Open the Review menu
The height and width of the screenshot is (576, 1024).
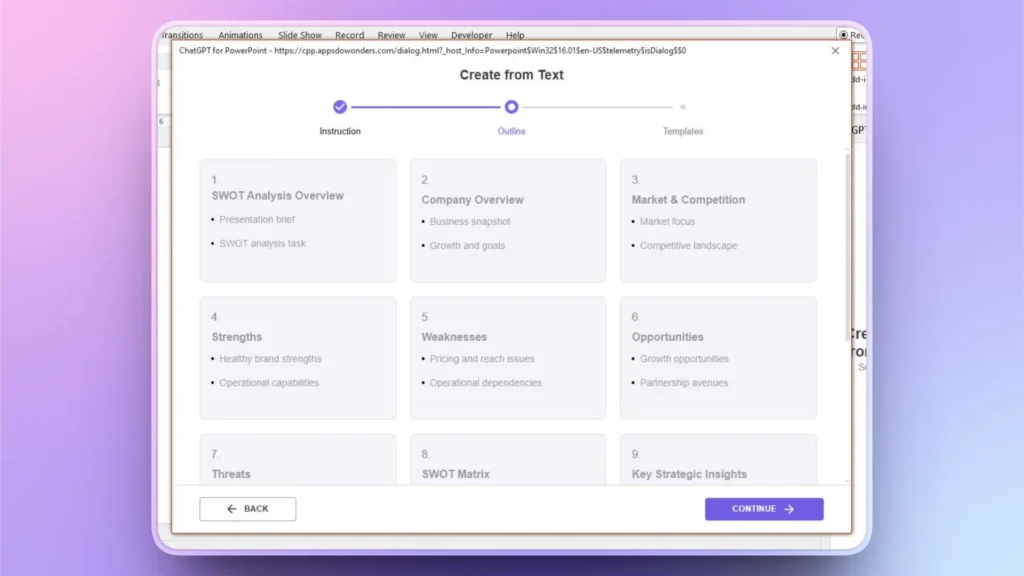coord(391,34)
